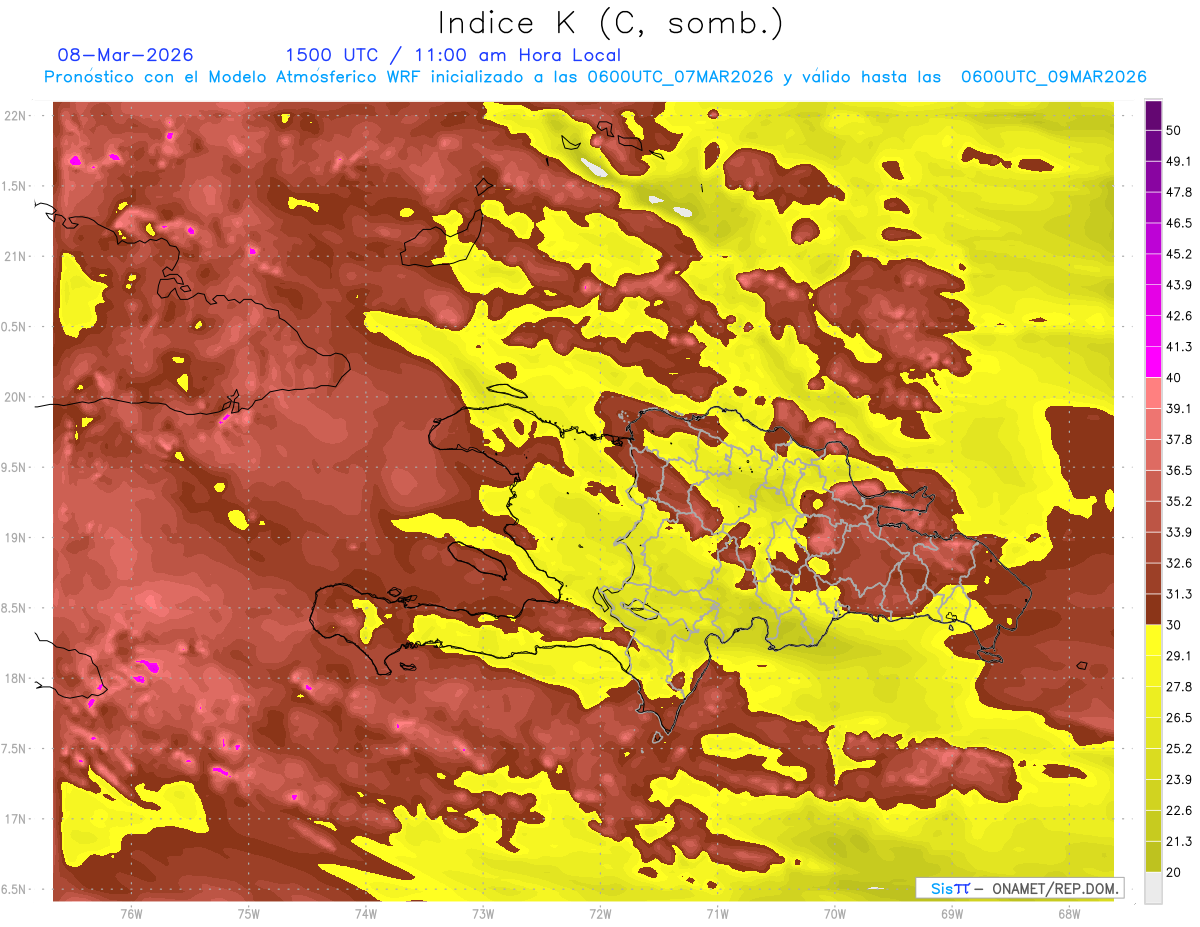Pick the olive-yellow swatch between 20 and 21.3
Image resolution: width=1200 pixels, height=927 pixels.
(x=1153, y=857)
